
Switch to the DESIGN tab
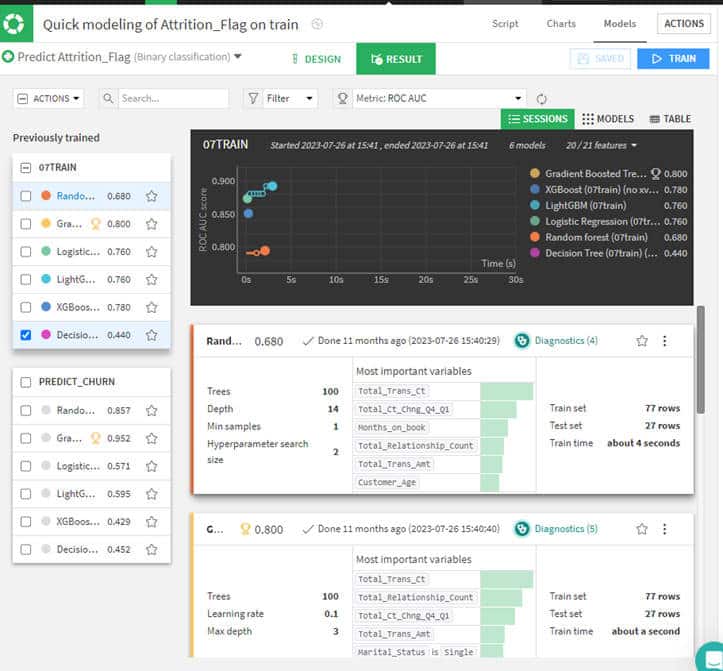[316, 59]
